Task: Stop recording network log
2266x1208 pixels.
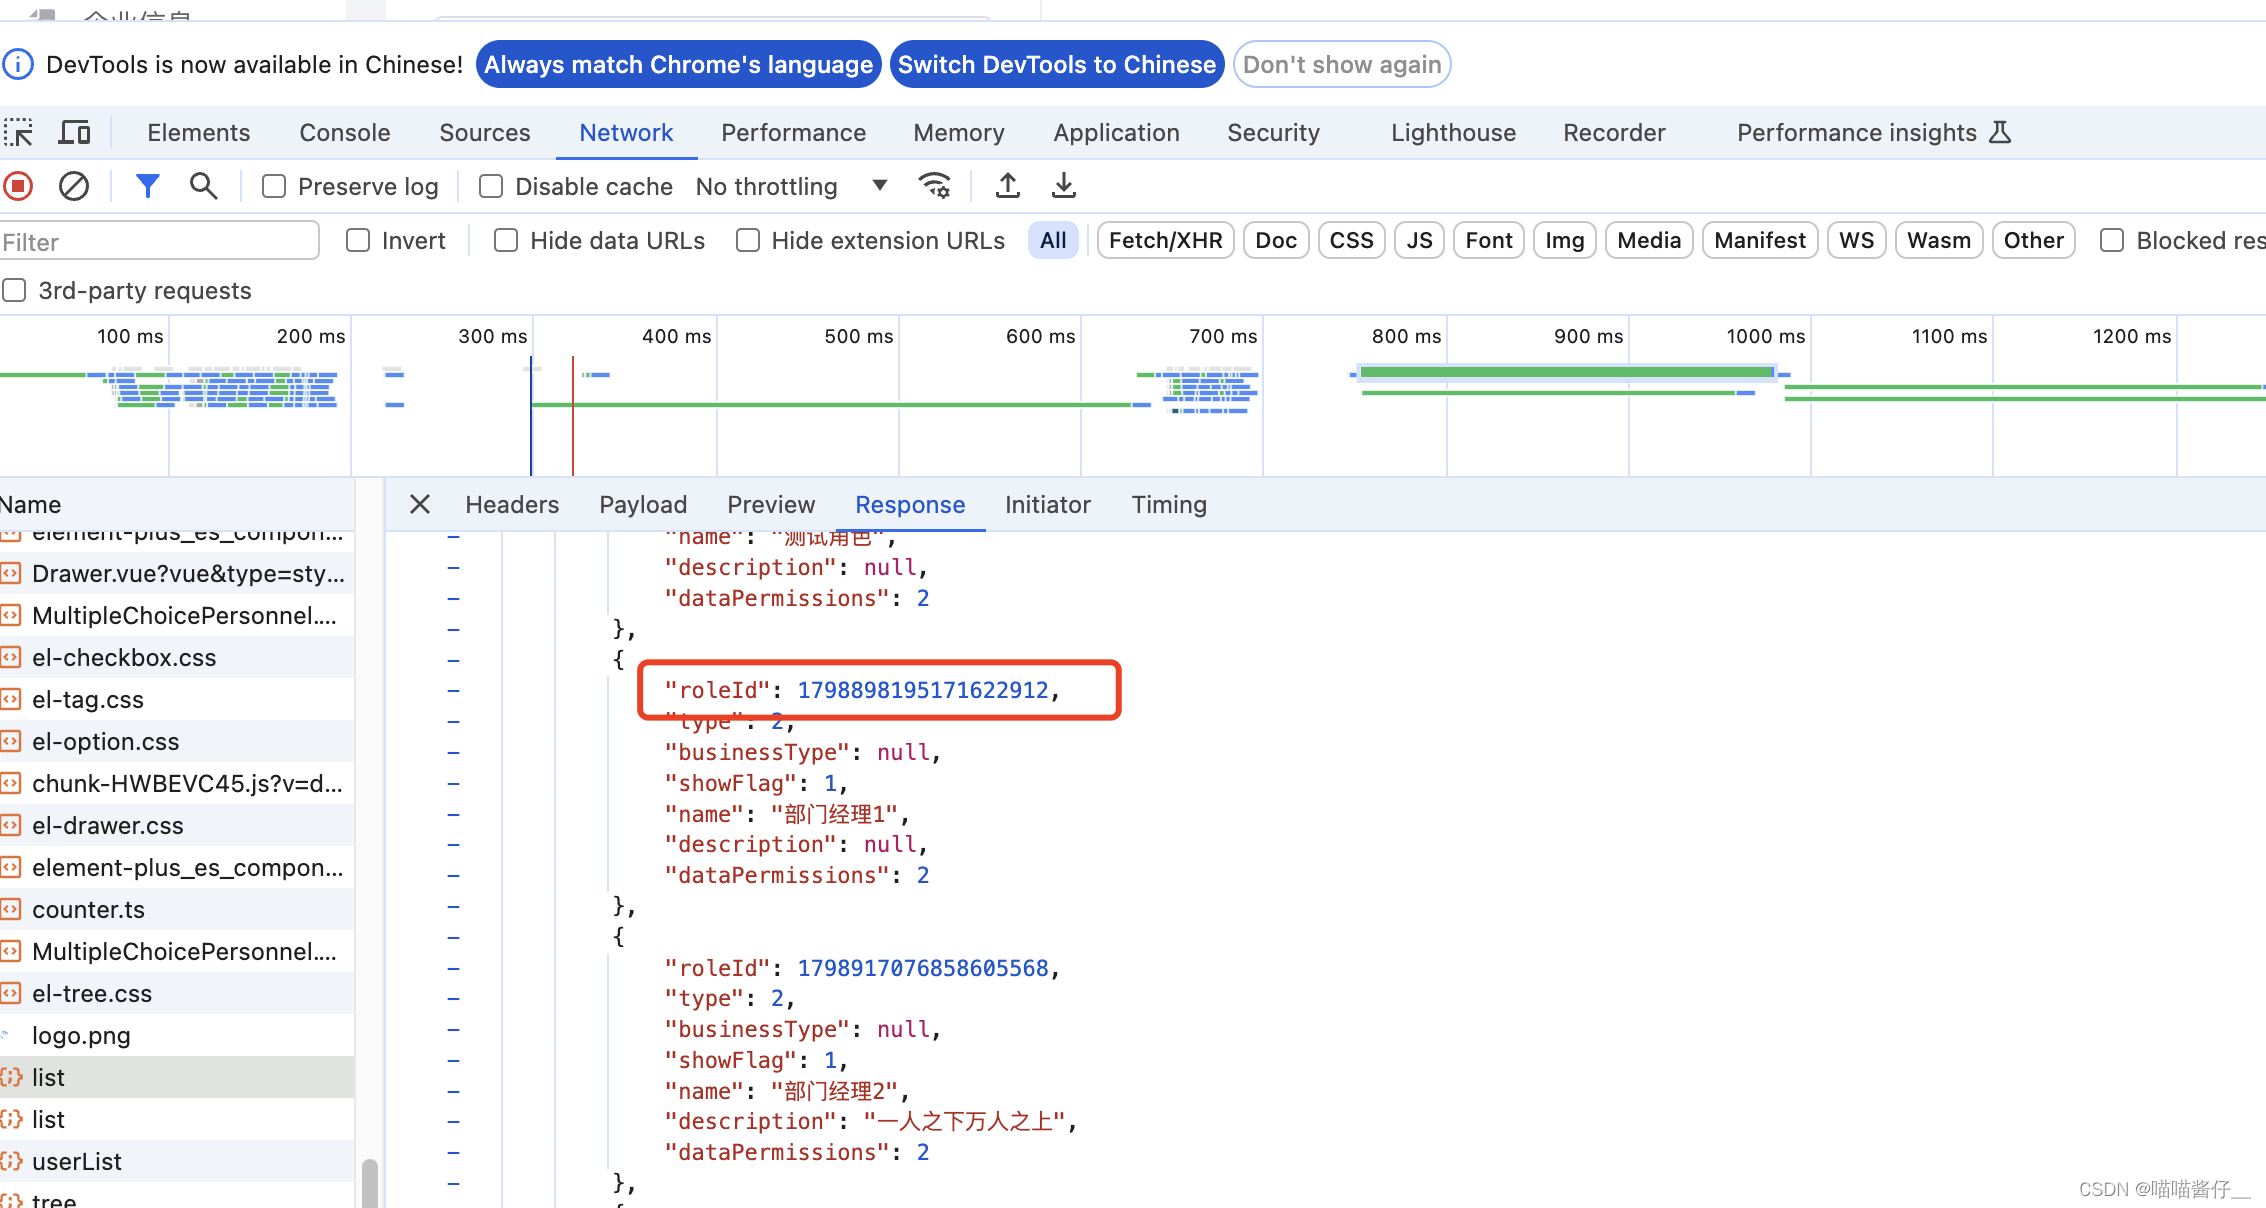Action: coord(18,186)
